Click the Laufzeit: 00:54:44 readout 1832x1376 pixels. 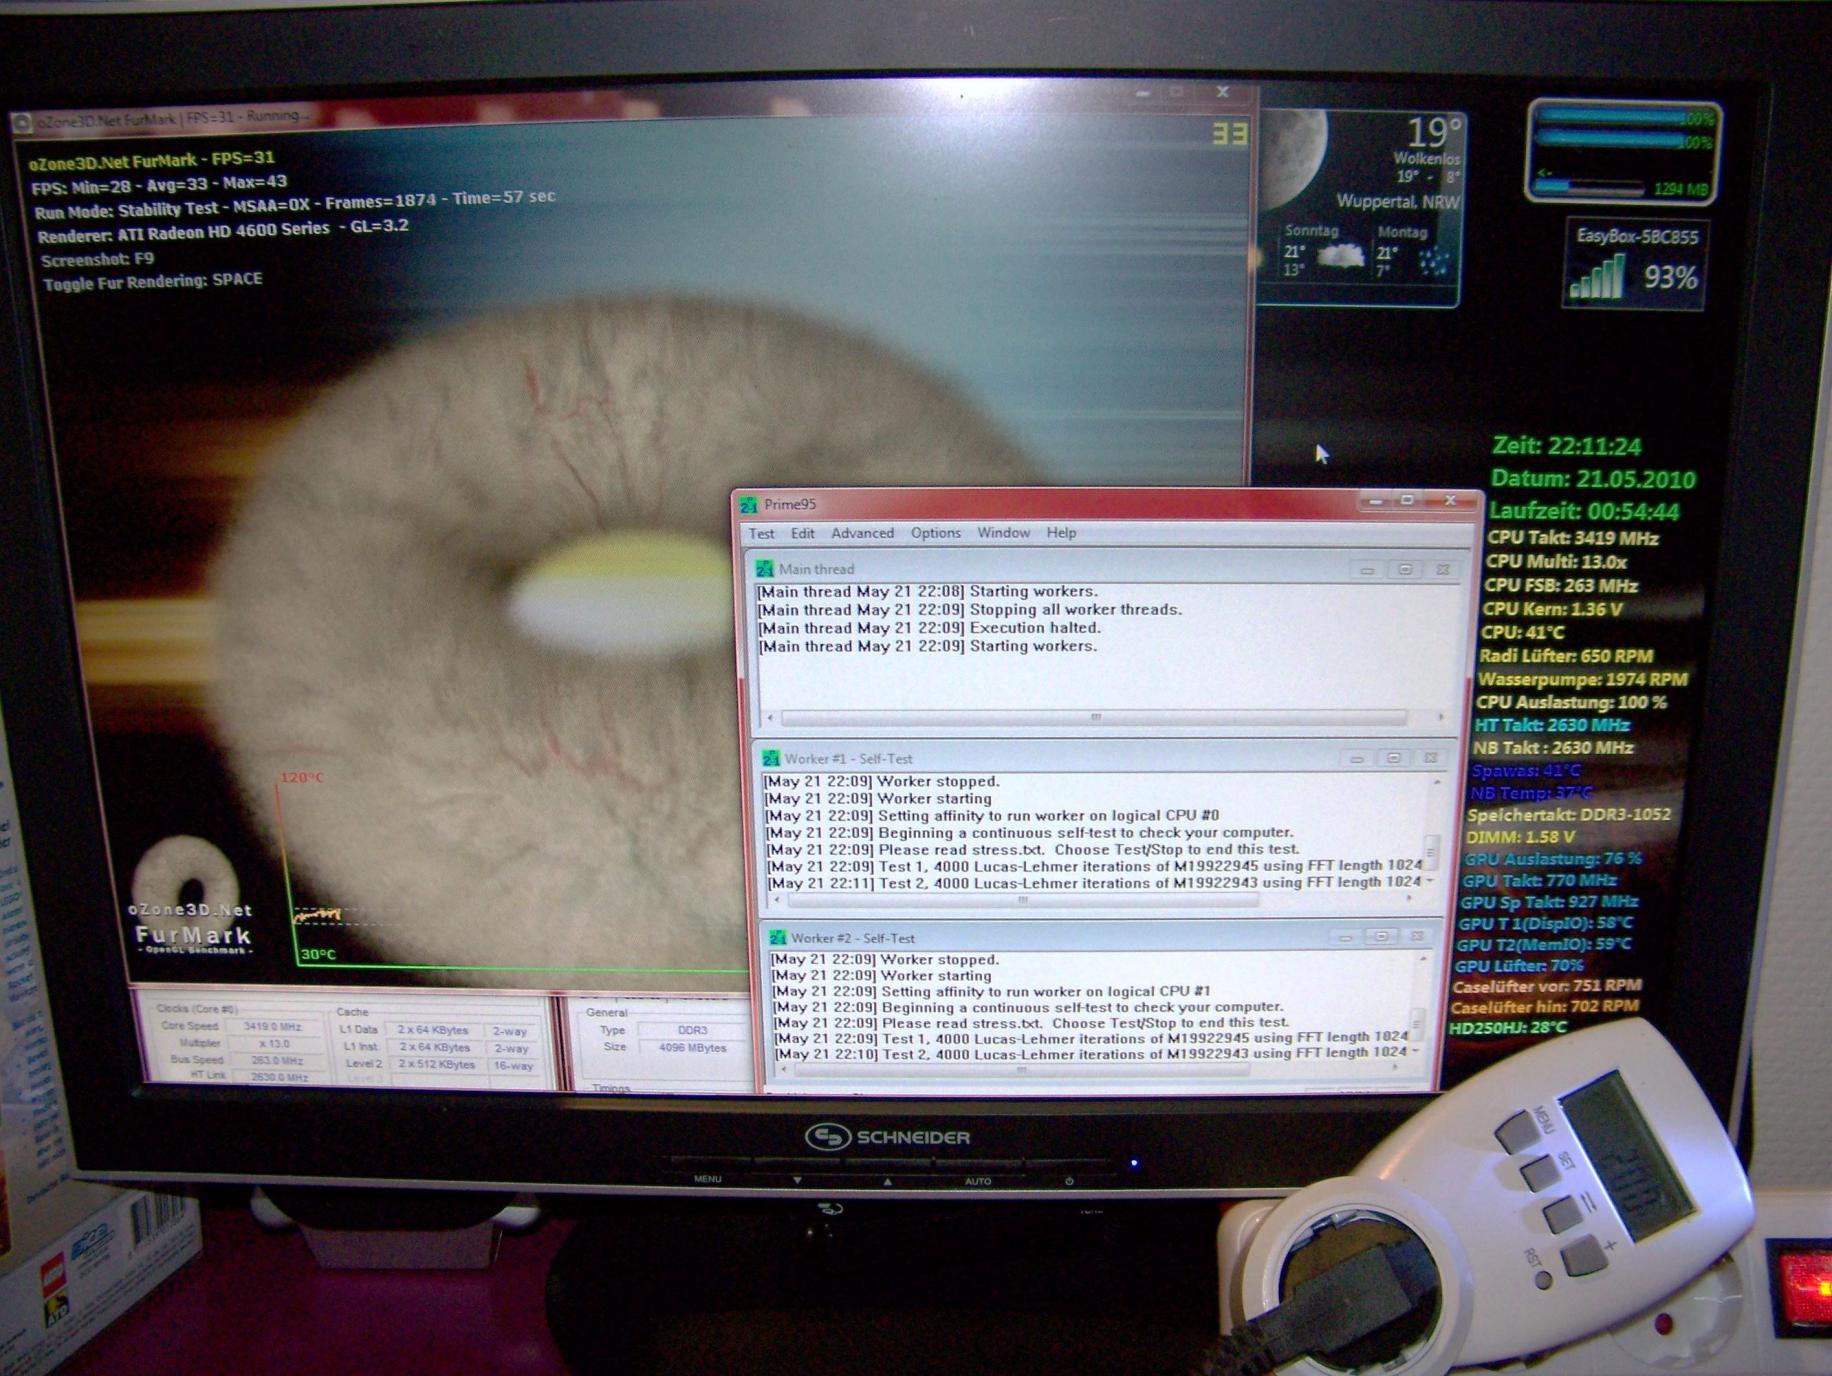pyautogui.click(x=1584, y=512)
